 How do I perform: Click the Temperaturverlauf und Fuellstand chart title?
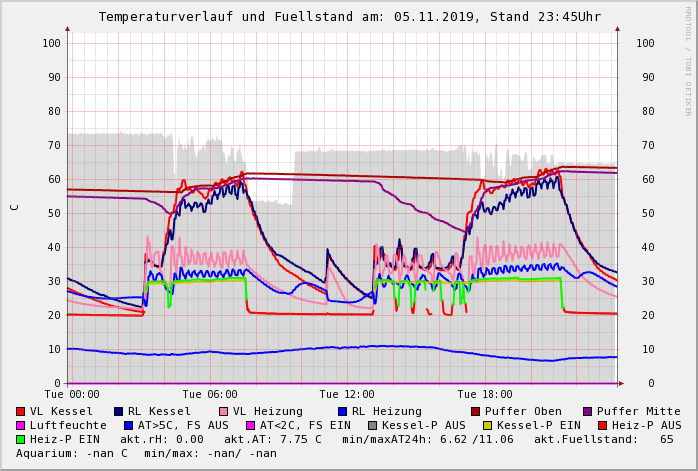coord(349,17)
